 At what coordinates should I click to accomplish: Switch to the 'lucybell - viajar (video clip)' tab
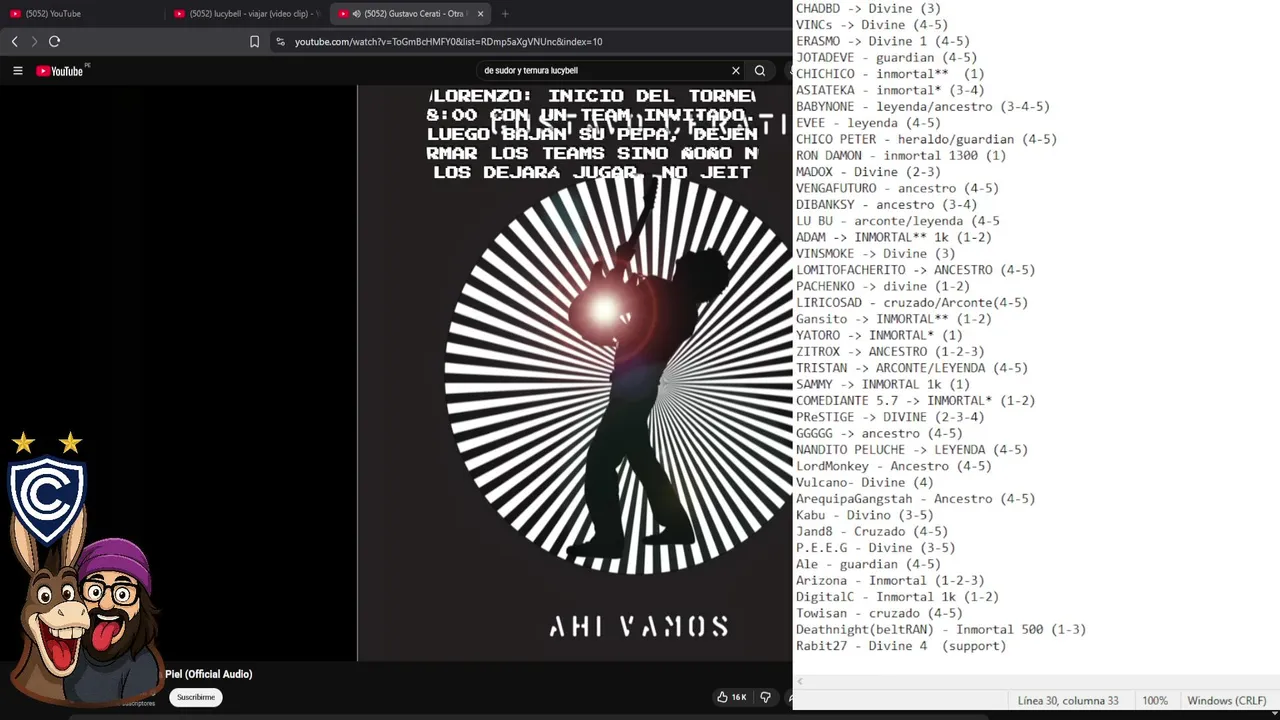click(x=248, y=13)
